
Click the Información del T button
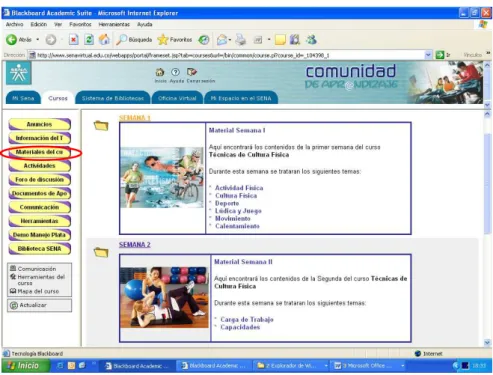click(x=40, y=138)
